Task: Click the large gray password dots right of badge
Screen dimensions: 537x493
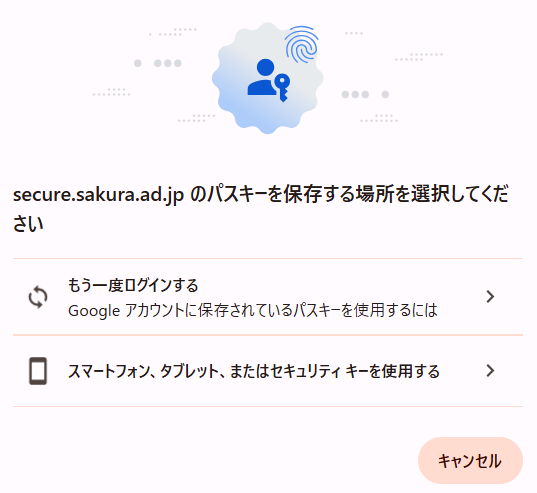Action: 365,94
